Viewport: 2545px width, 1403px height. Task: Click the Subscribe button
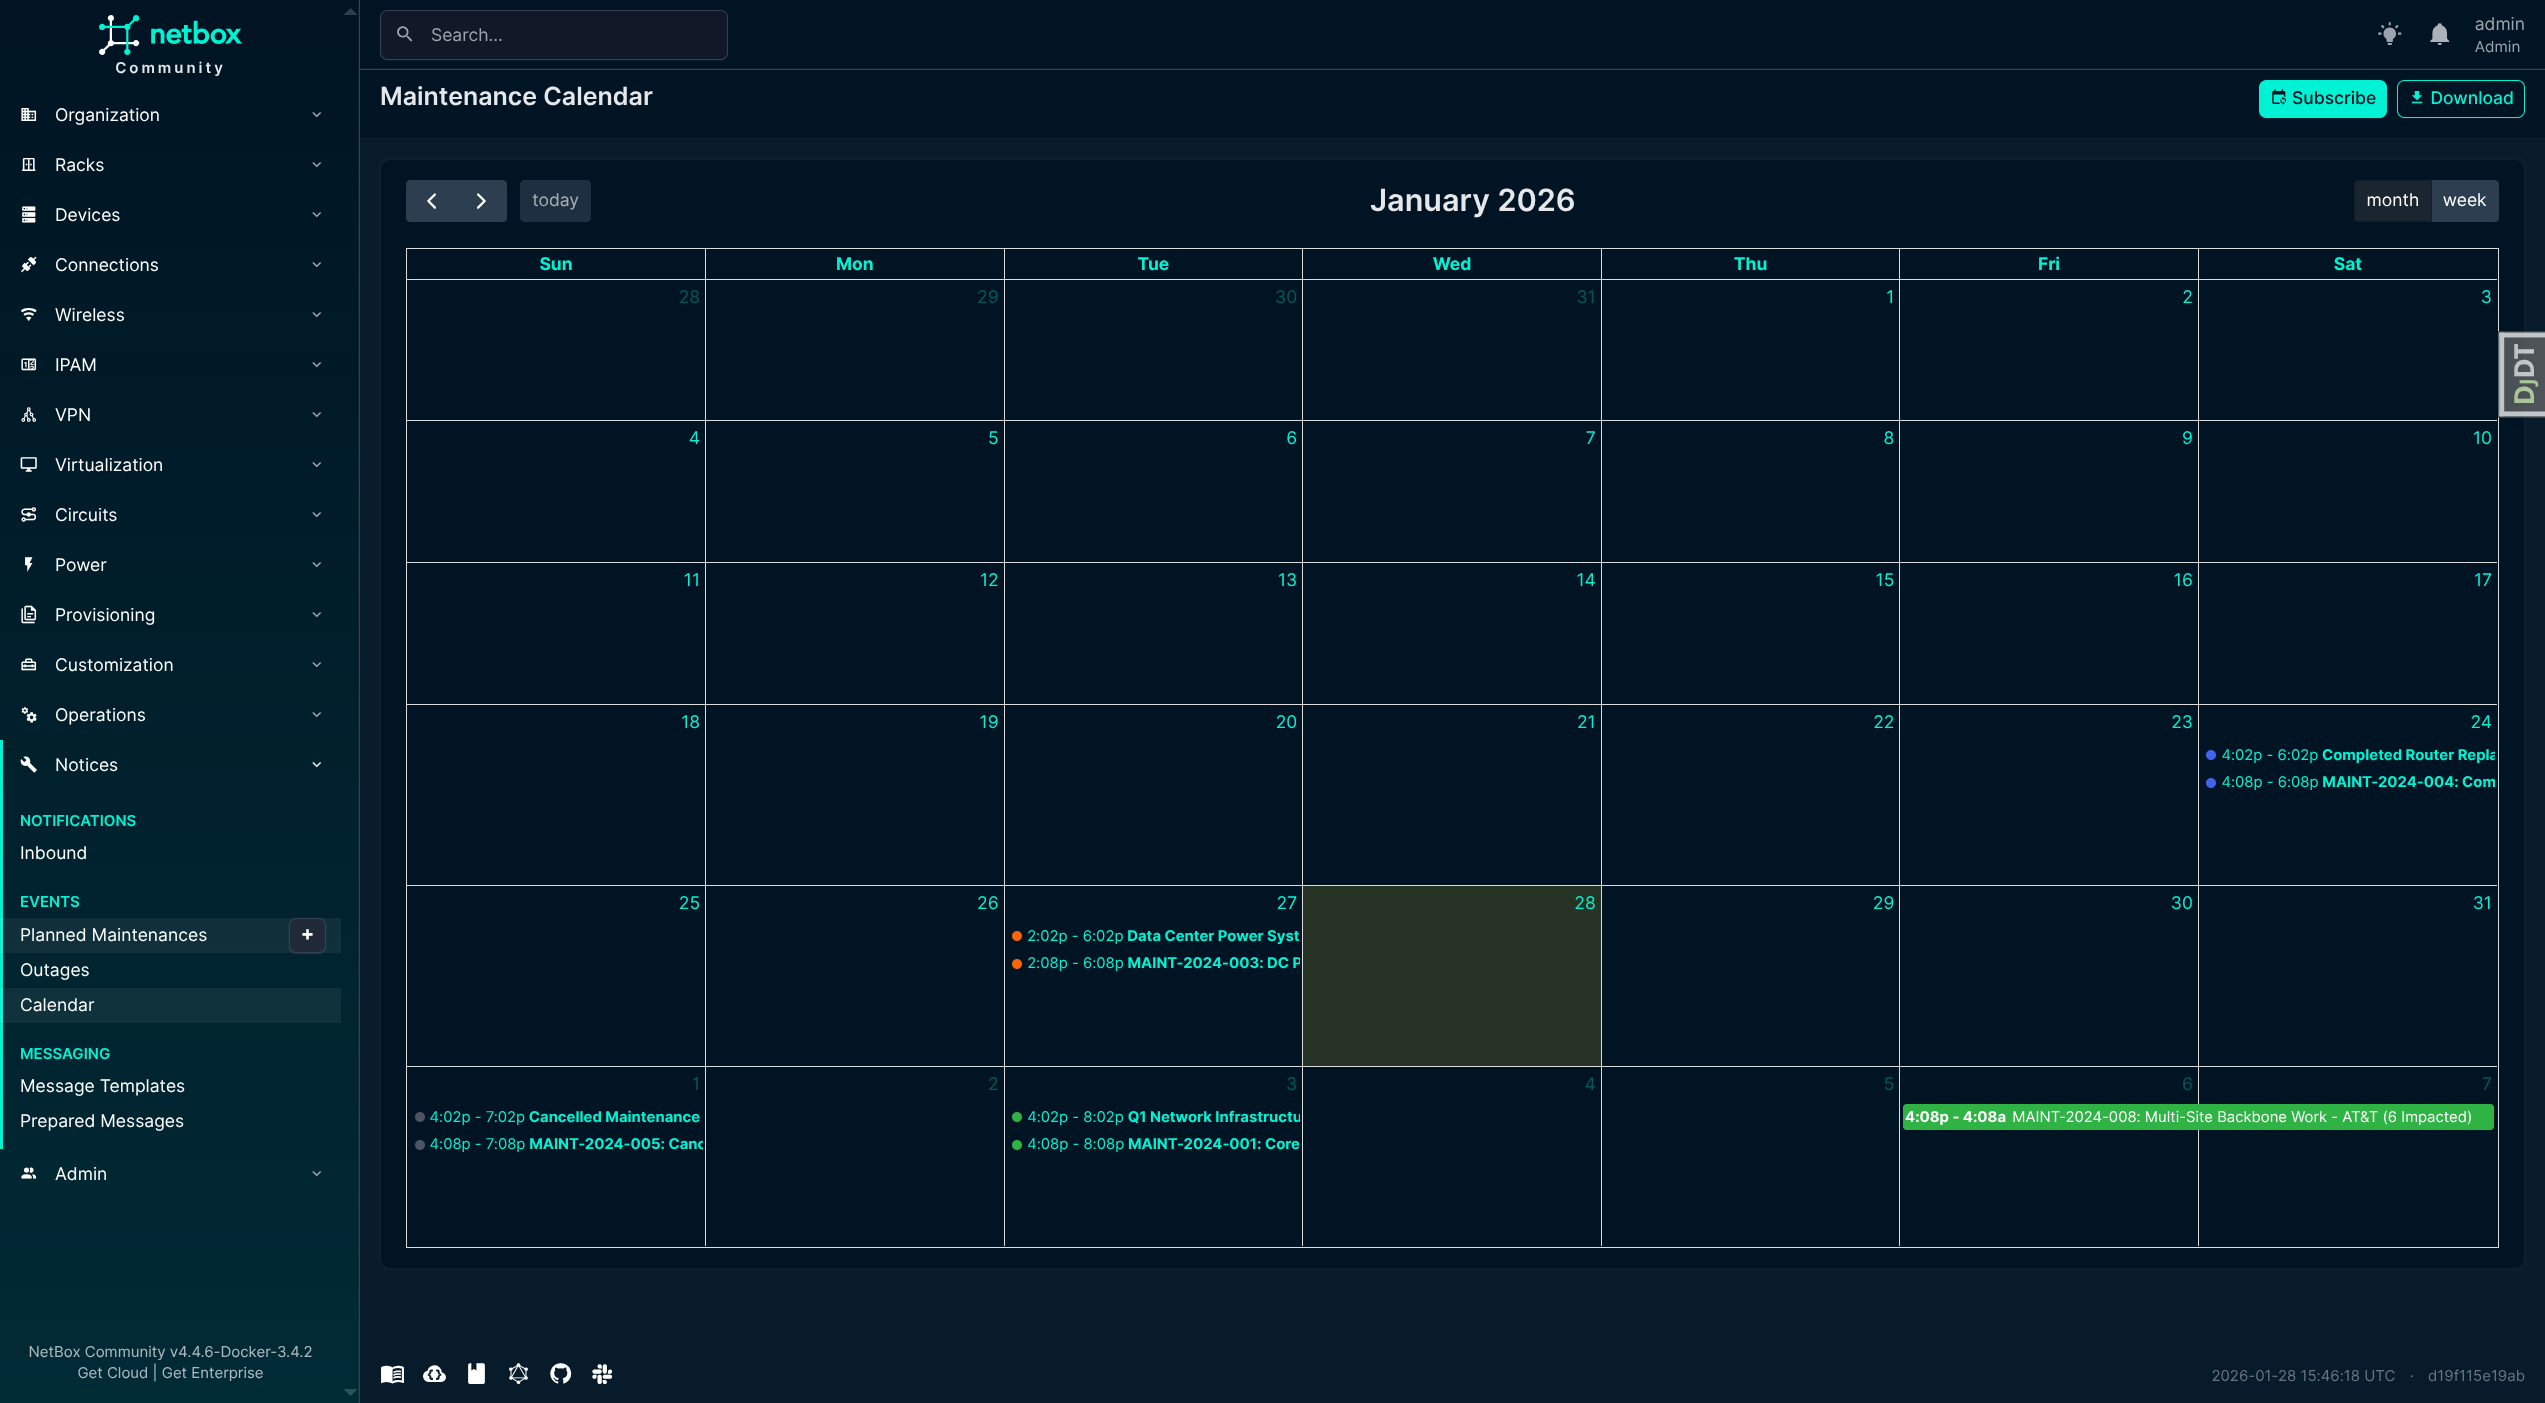click(x=2322, y=97)
